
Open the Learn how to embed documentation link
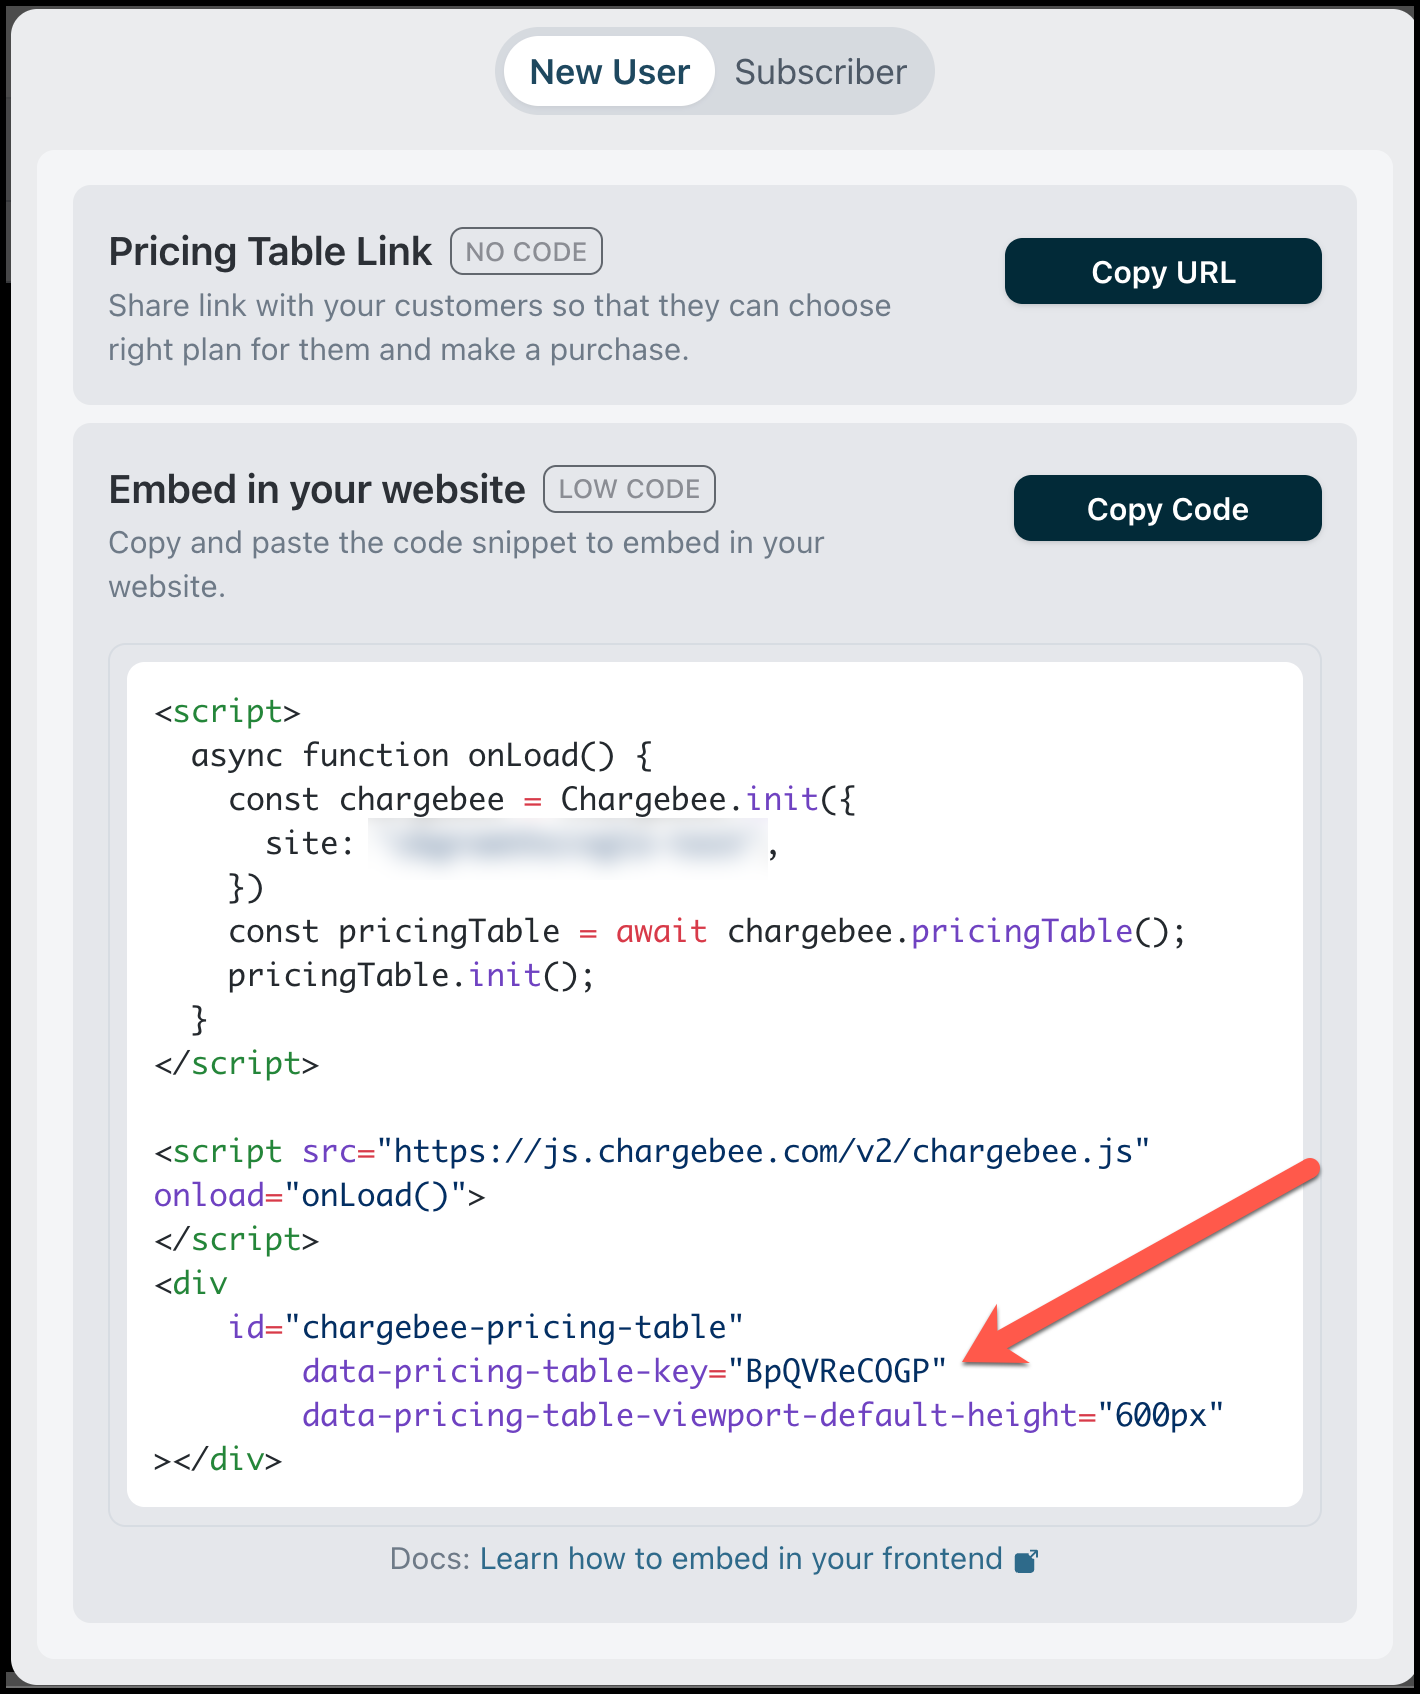(740, 1558)
